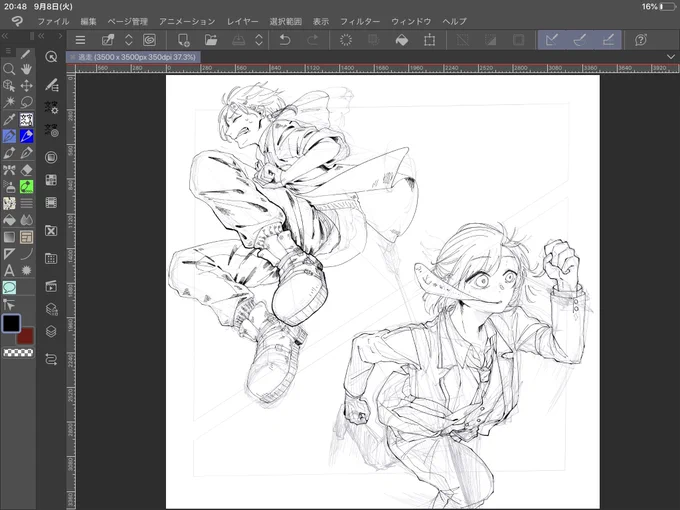
Task: Select the transparent checkered color
Action: point(18,353)
